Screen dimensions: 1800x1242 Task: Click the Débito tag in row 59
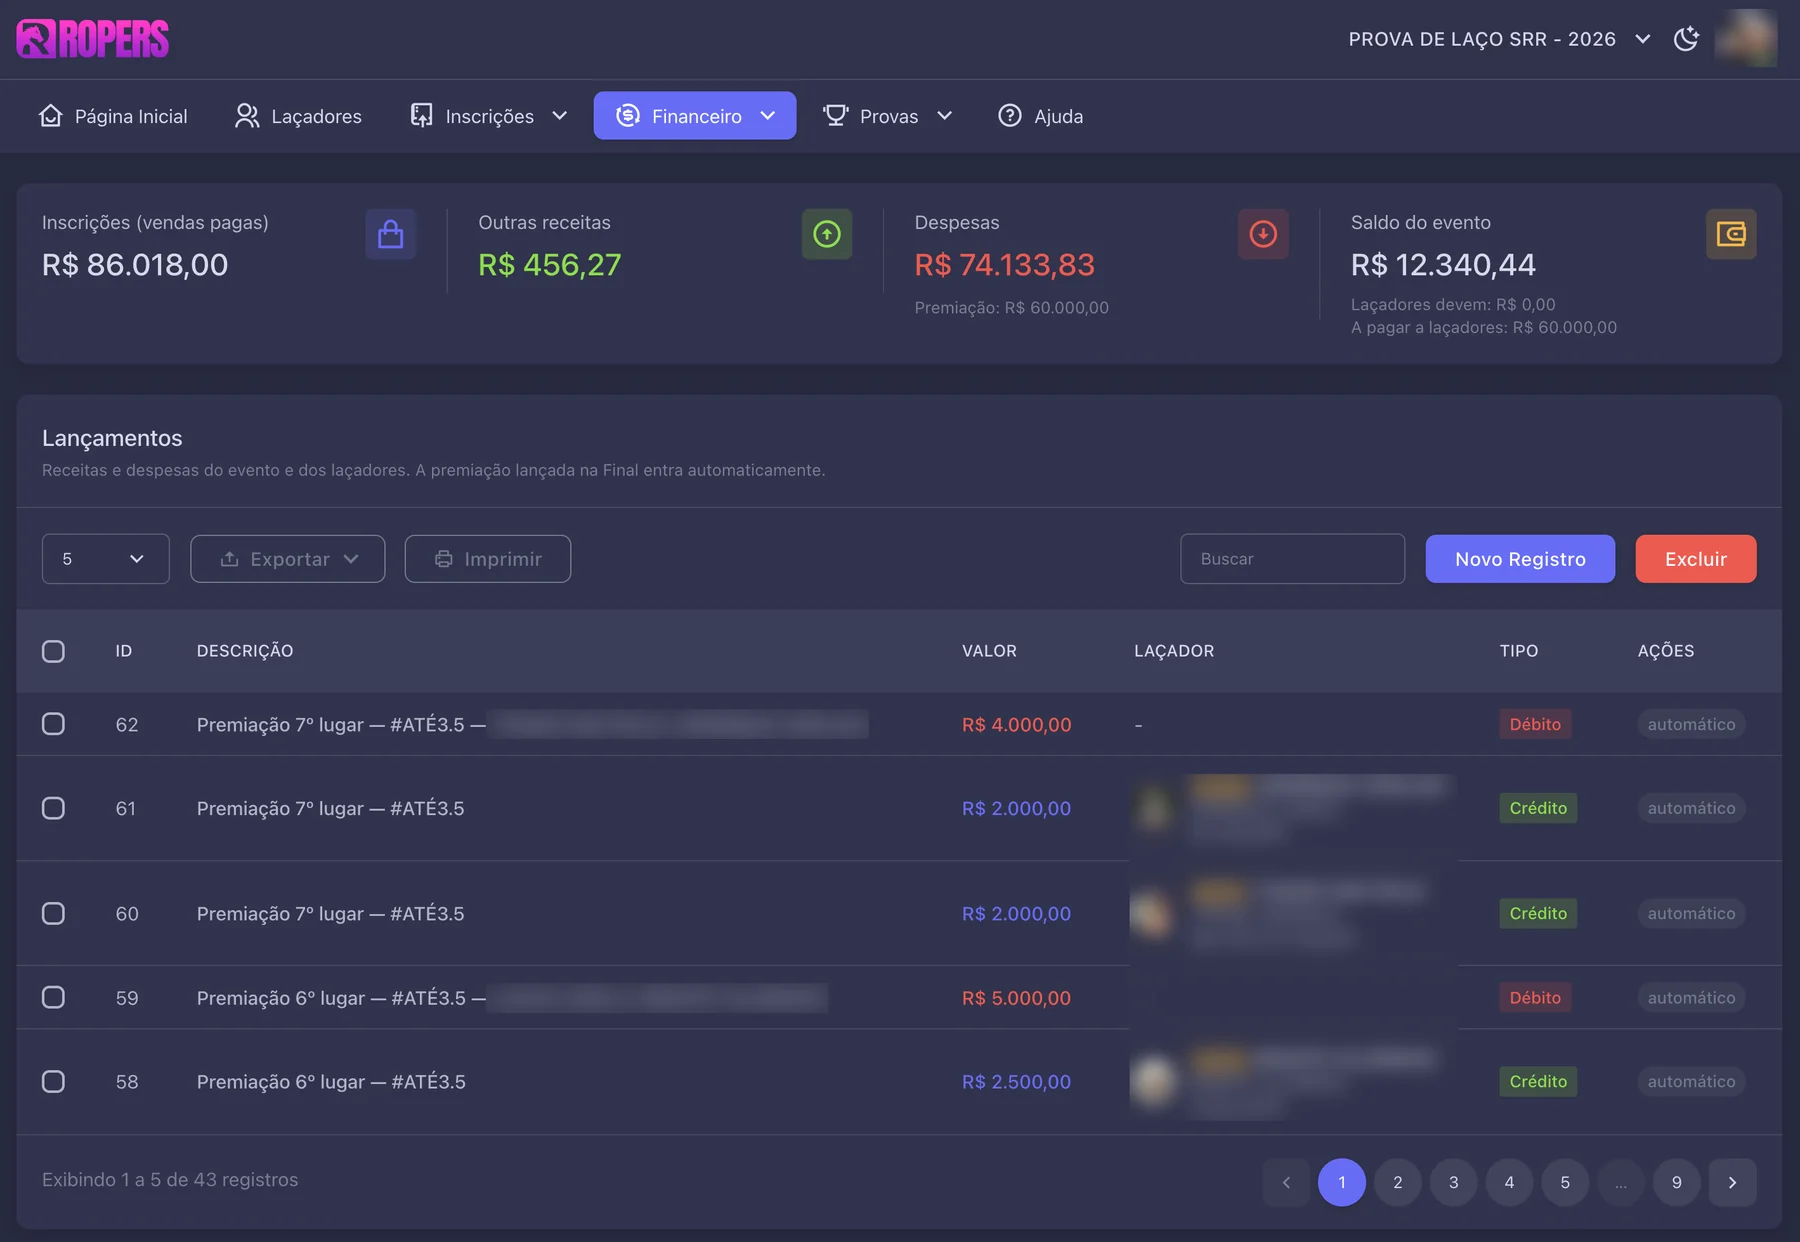[x=1535, y=997]
